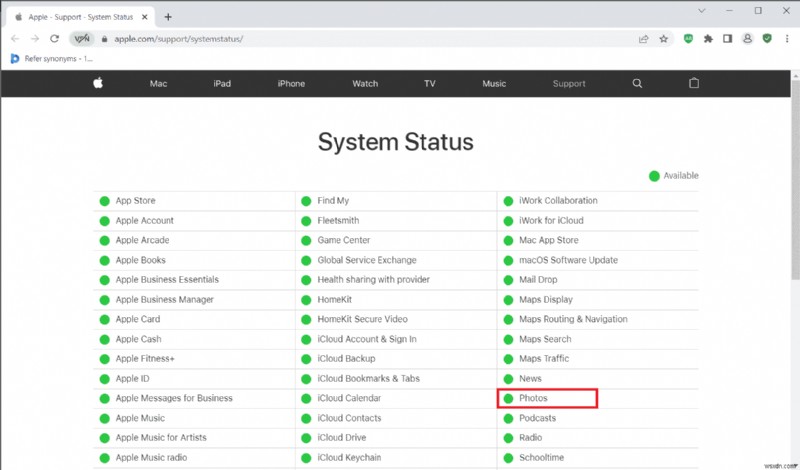Open the profile avatar icon

747,39
